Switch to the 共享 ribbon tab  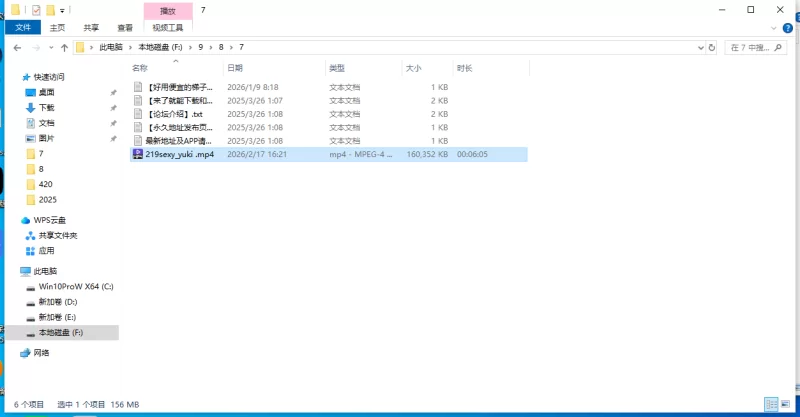coord(91,28)
